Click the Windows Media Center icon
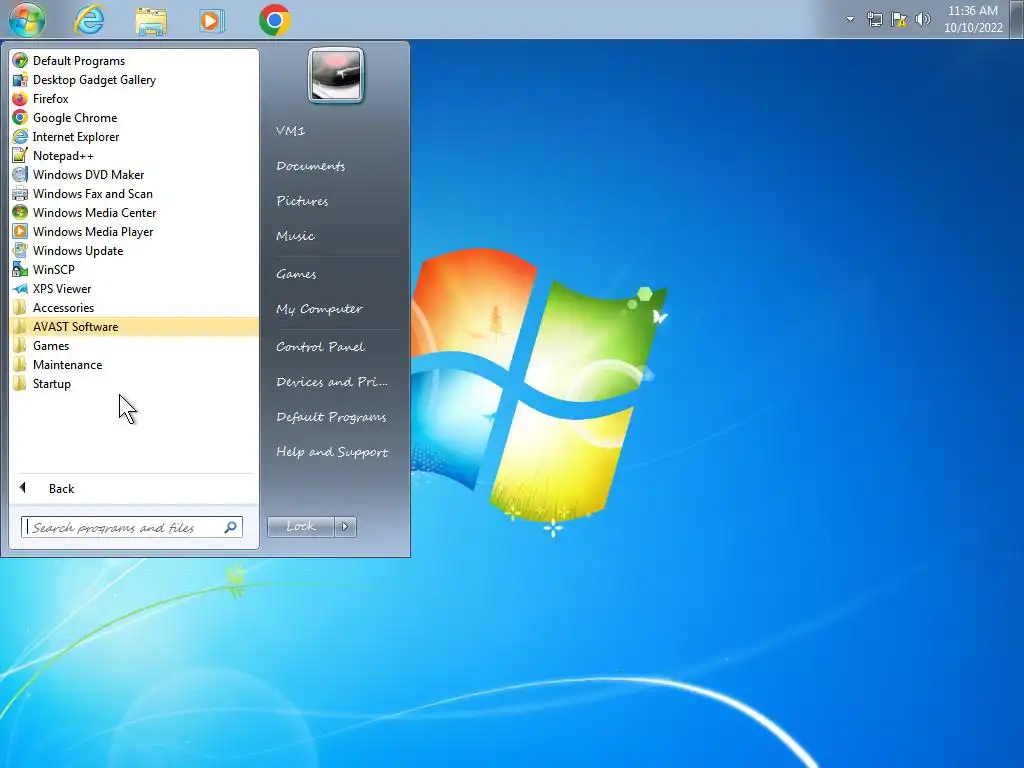The image size is (1024, 768). (x=20, y=212)
